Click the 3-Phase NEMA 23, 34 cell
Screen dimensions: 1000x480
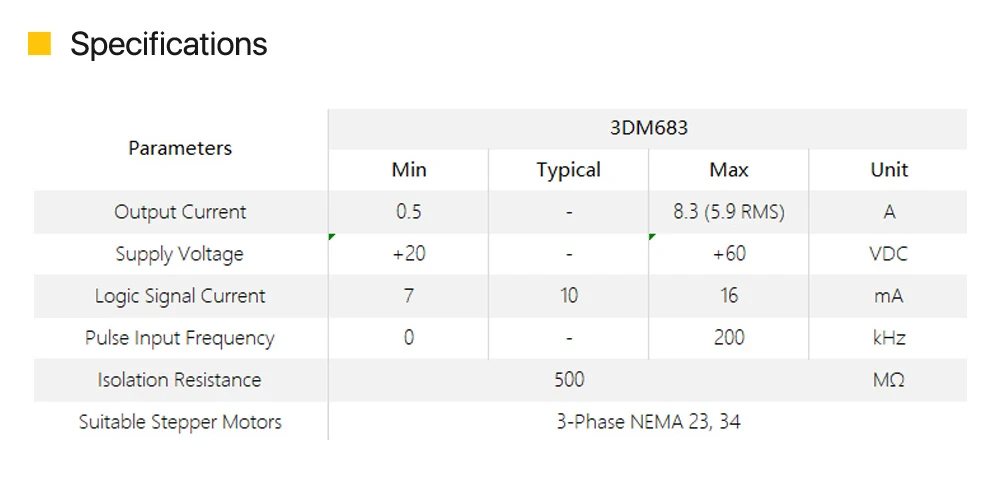click(x=649, y=422)
